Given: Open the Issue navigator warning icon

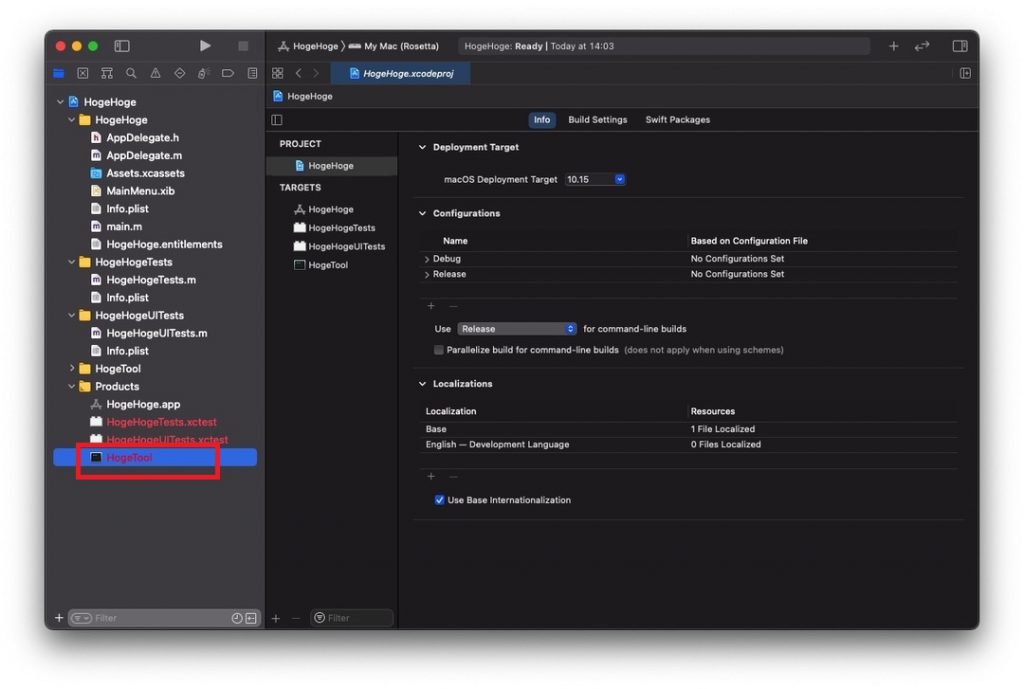Looking at the screenshot, I should 155,73.
